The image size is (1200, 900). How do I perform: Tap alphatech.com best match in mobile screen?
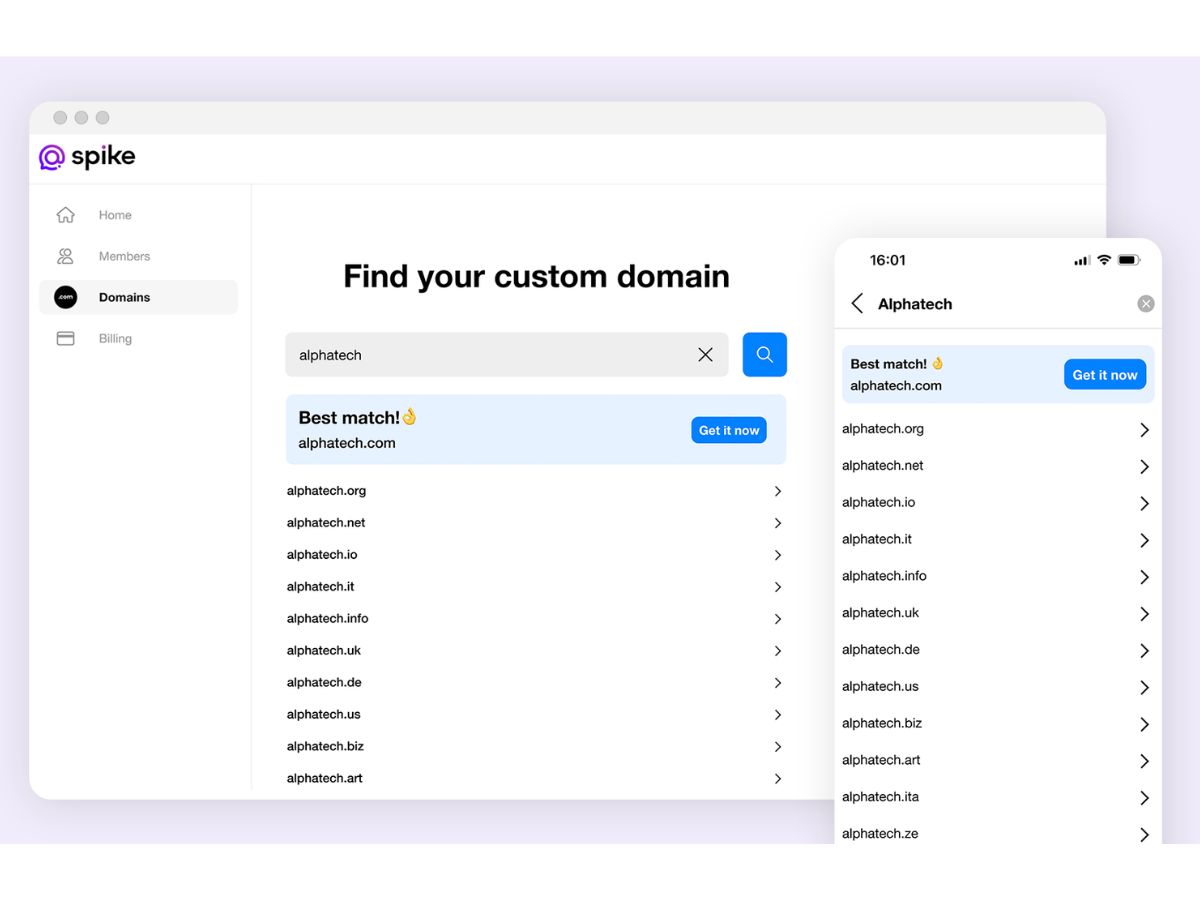(896, 386)
